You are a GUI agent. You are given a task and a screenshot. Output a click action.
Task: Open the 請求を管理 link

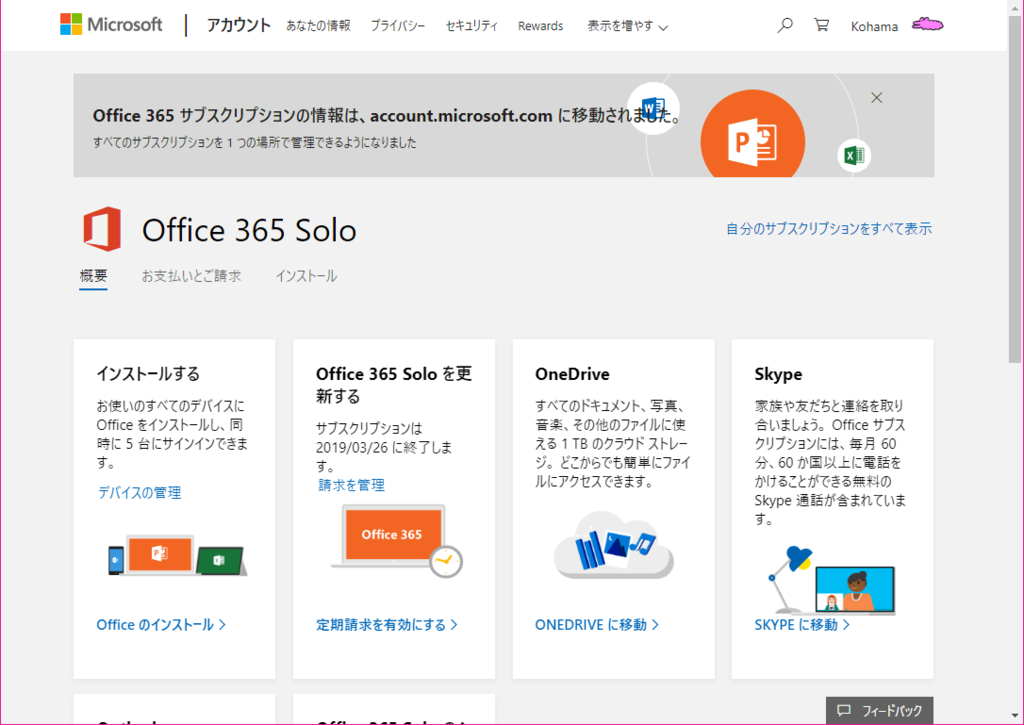tap(351, 485)
